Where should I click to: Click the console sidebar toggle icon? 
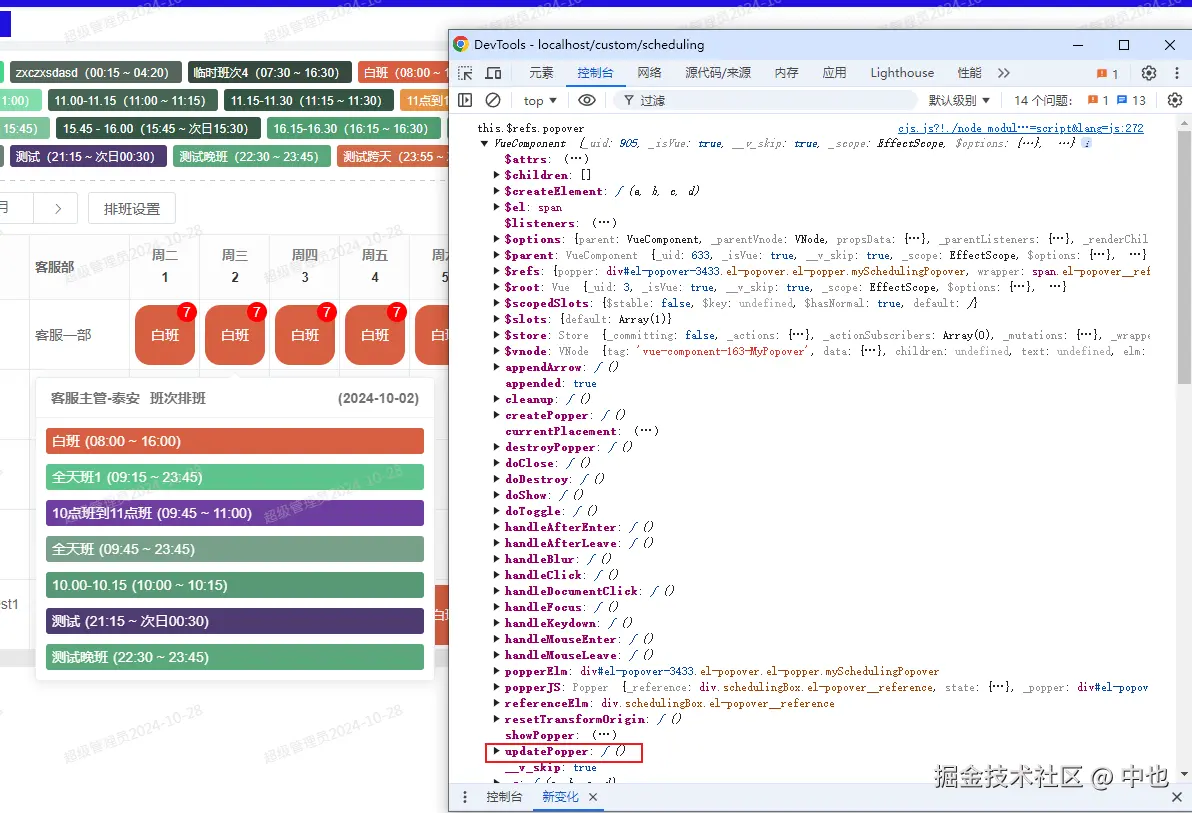tap(465, 100)
